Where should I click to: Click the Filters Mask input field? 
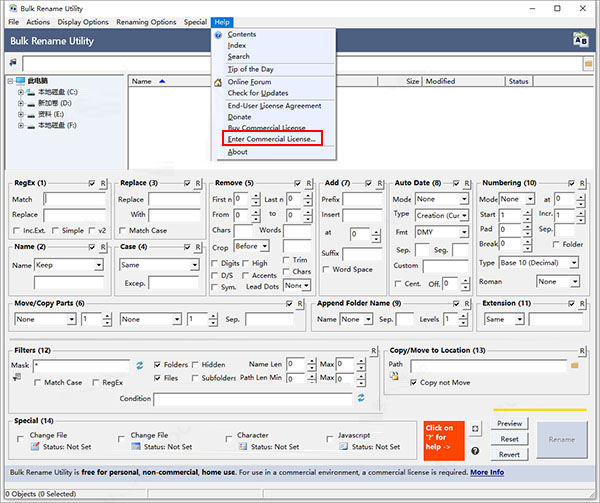82,366
